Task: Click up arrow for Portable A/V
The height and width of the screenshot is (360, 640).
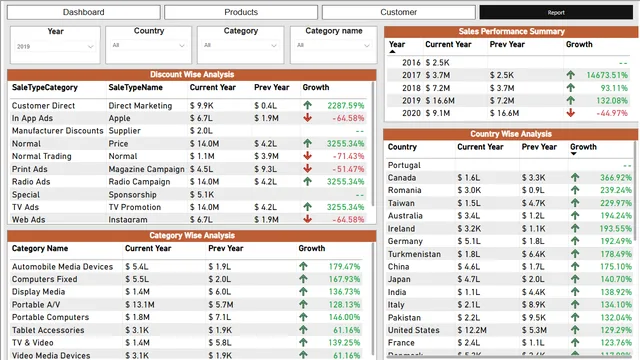Action: pos(303,304)
